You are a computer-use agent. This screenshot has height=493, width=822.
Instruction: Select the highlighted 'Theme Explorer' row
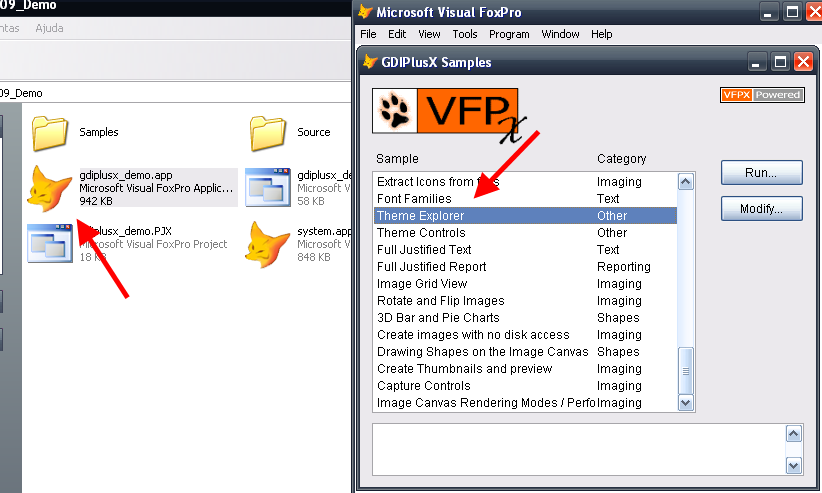click(x=525, y=216)
